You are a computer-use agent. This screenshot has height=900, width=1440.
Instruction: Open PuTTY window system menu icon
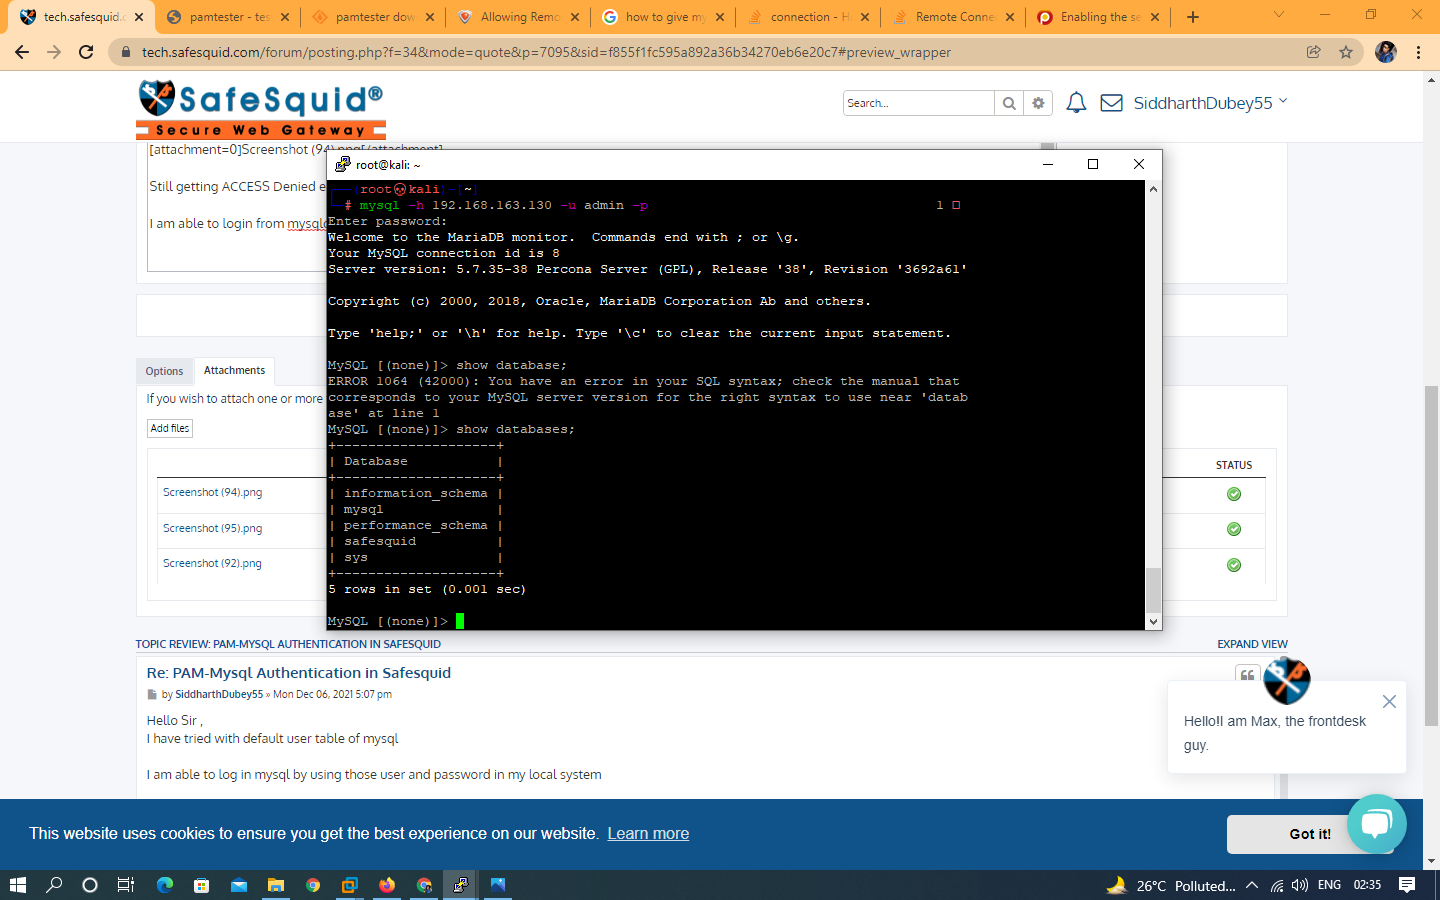342,164
